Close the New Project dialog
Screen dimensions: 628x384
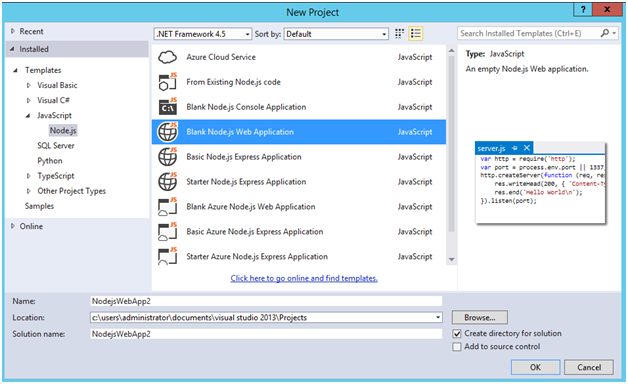click(607, 10)
